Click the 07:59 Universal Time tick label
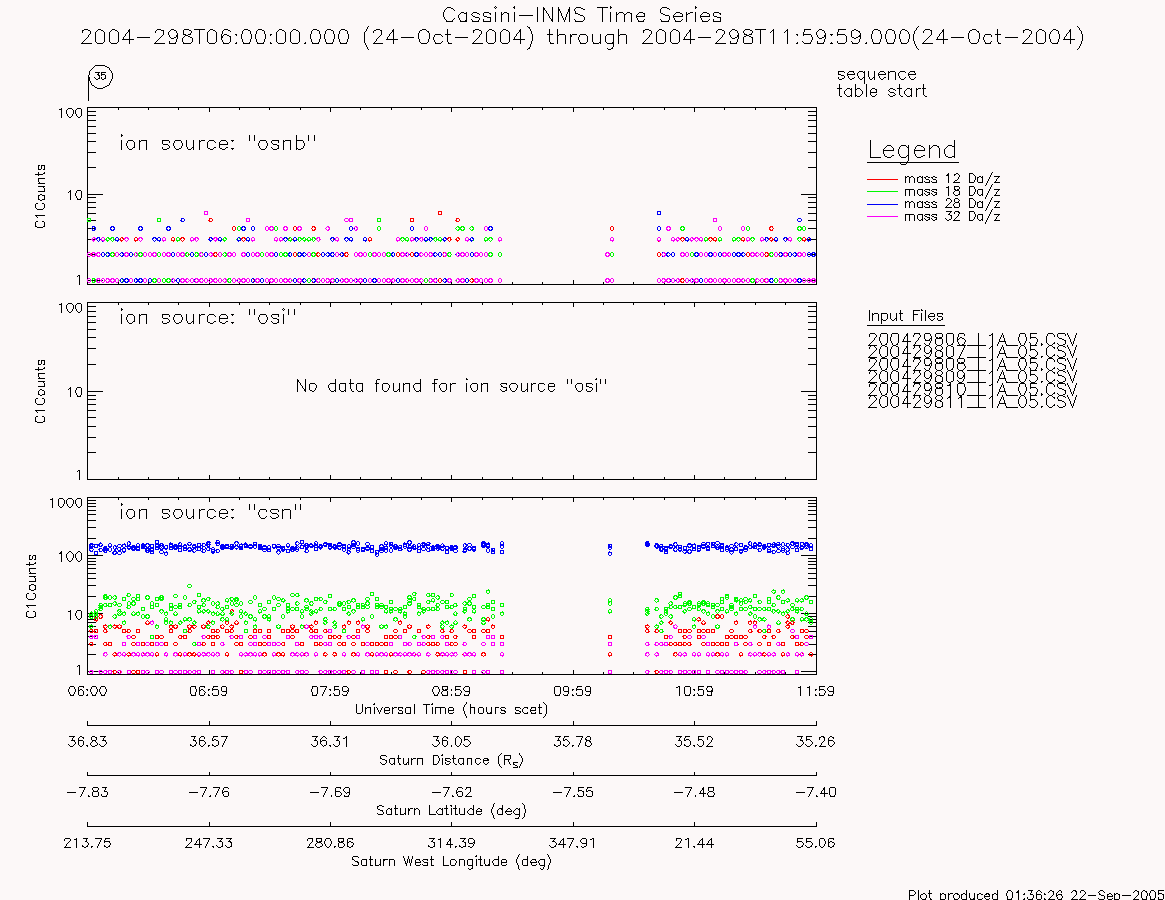1165x900 pixels. pos(330,691)
